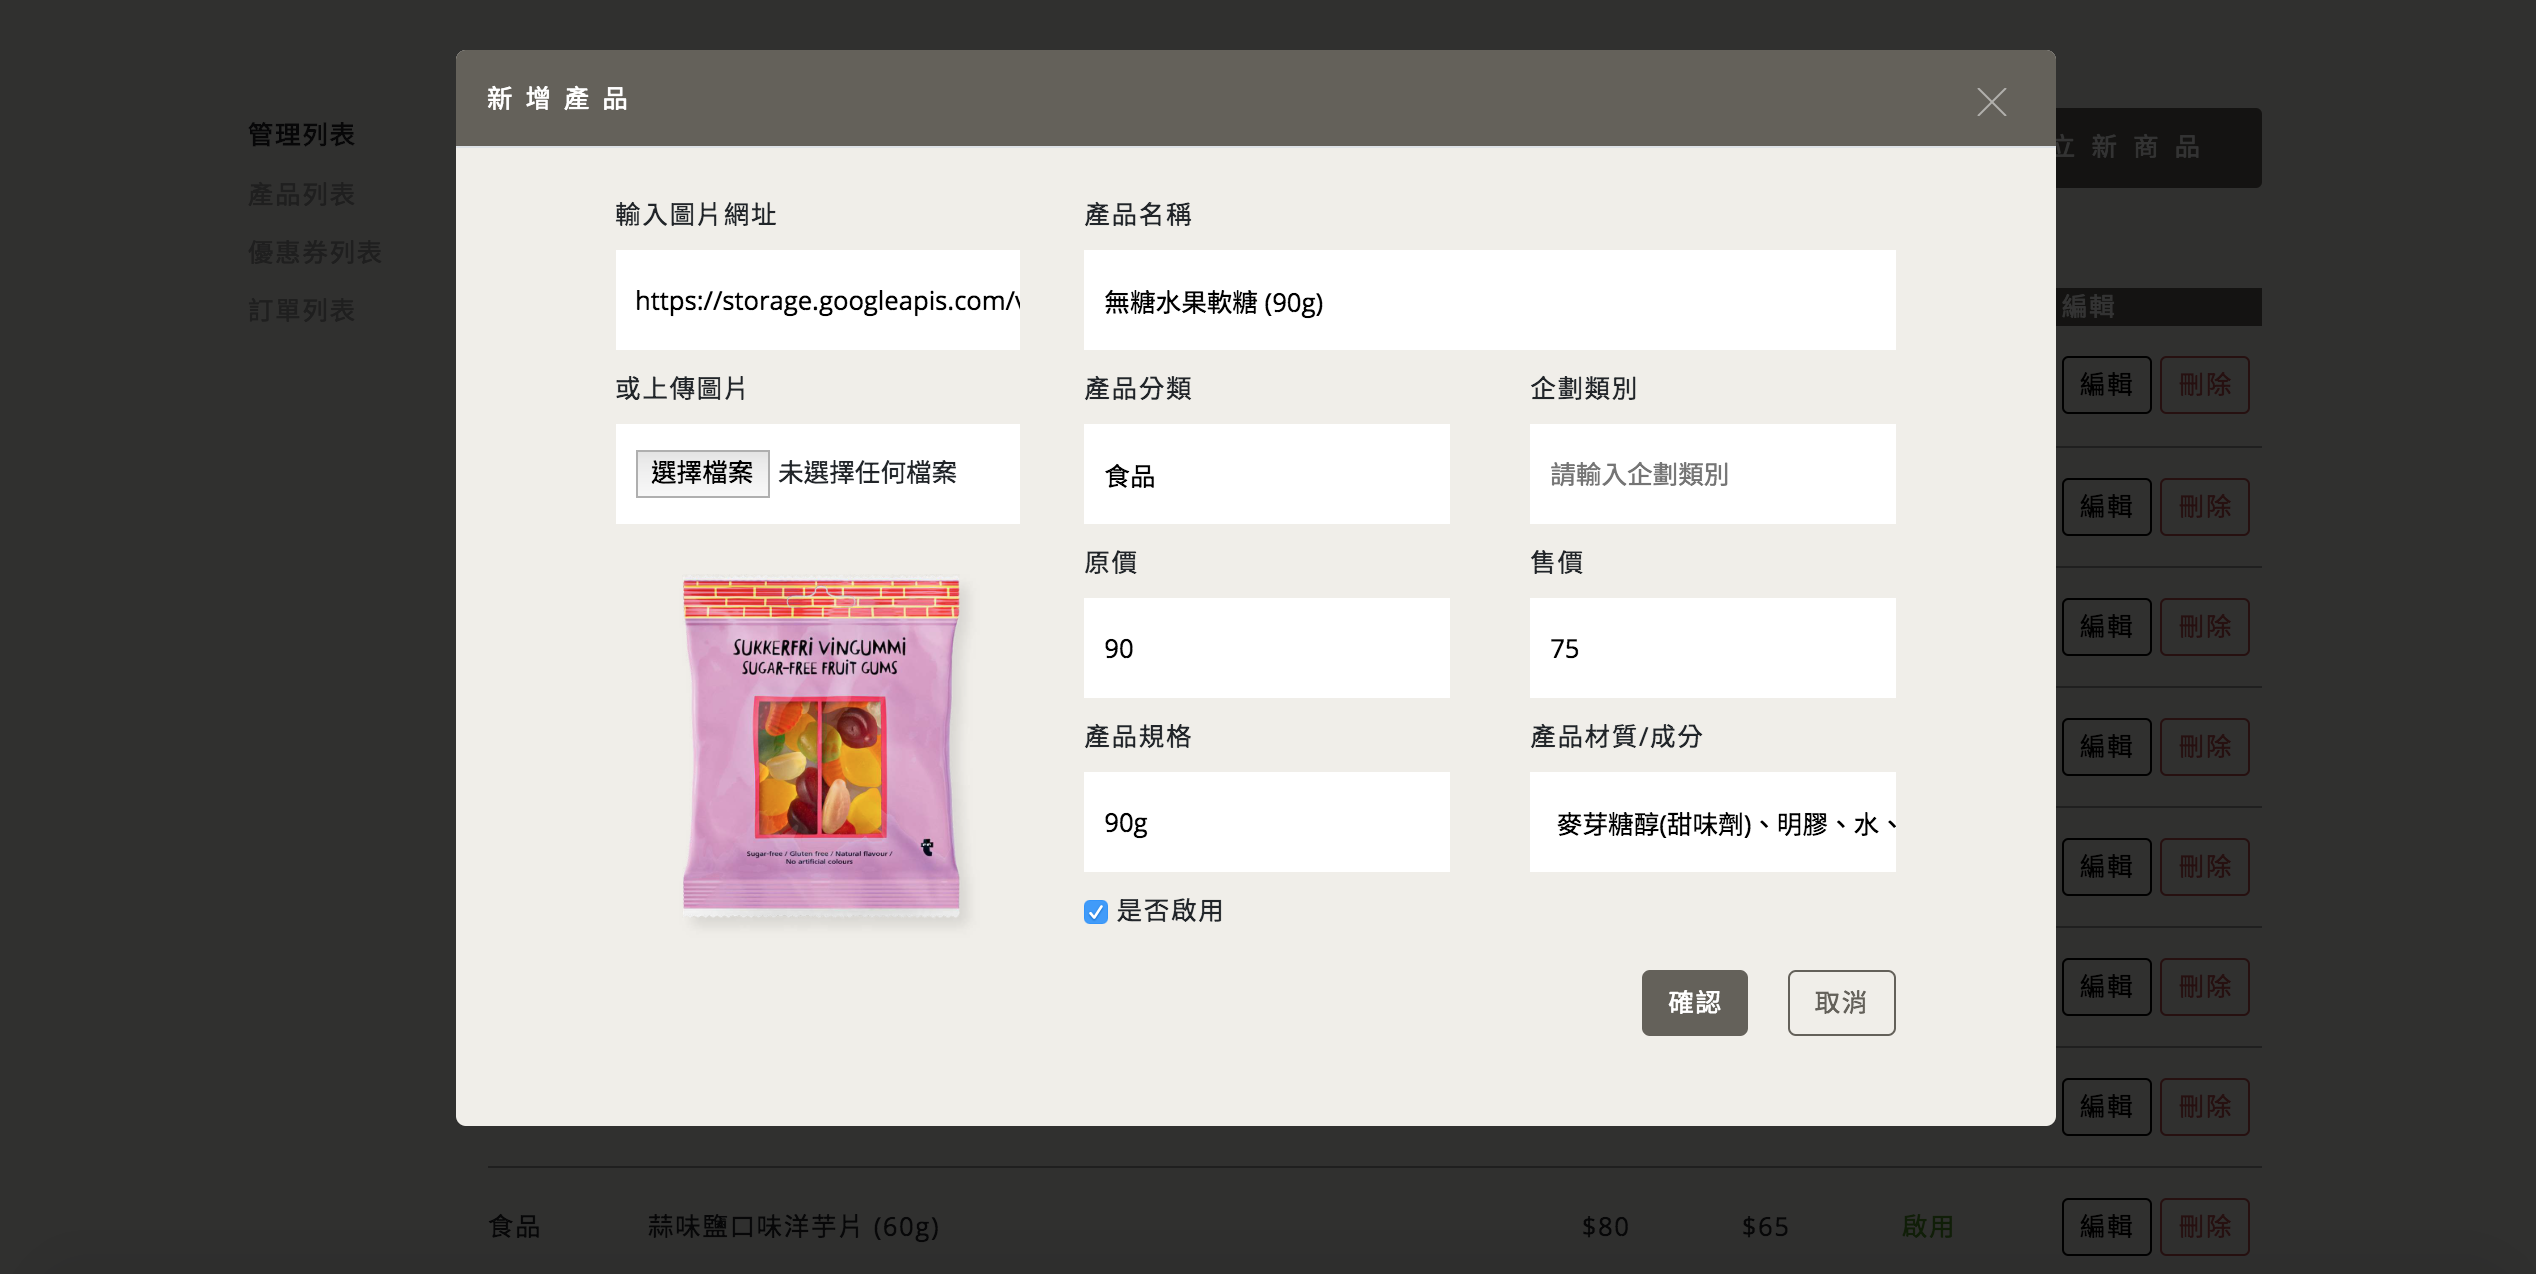2536x1274 pixels.
Task: Click the 建立新商品 button behind dialog
Action: pos(2158,148)
